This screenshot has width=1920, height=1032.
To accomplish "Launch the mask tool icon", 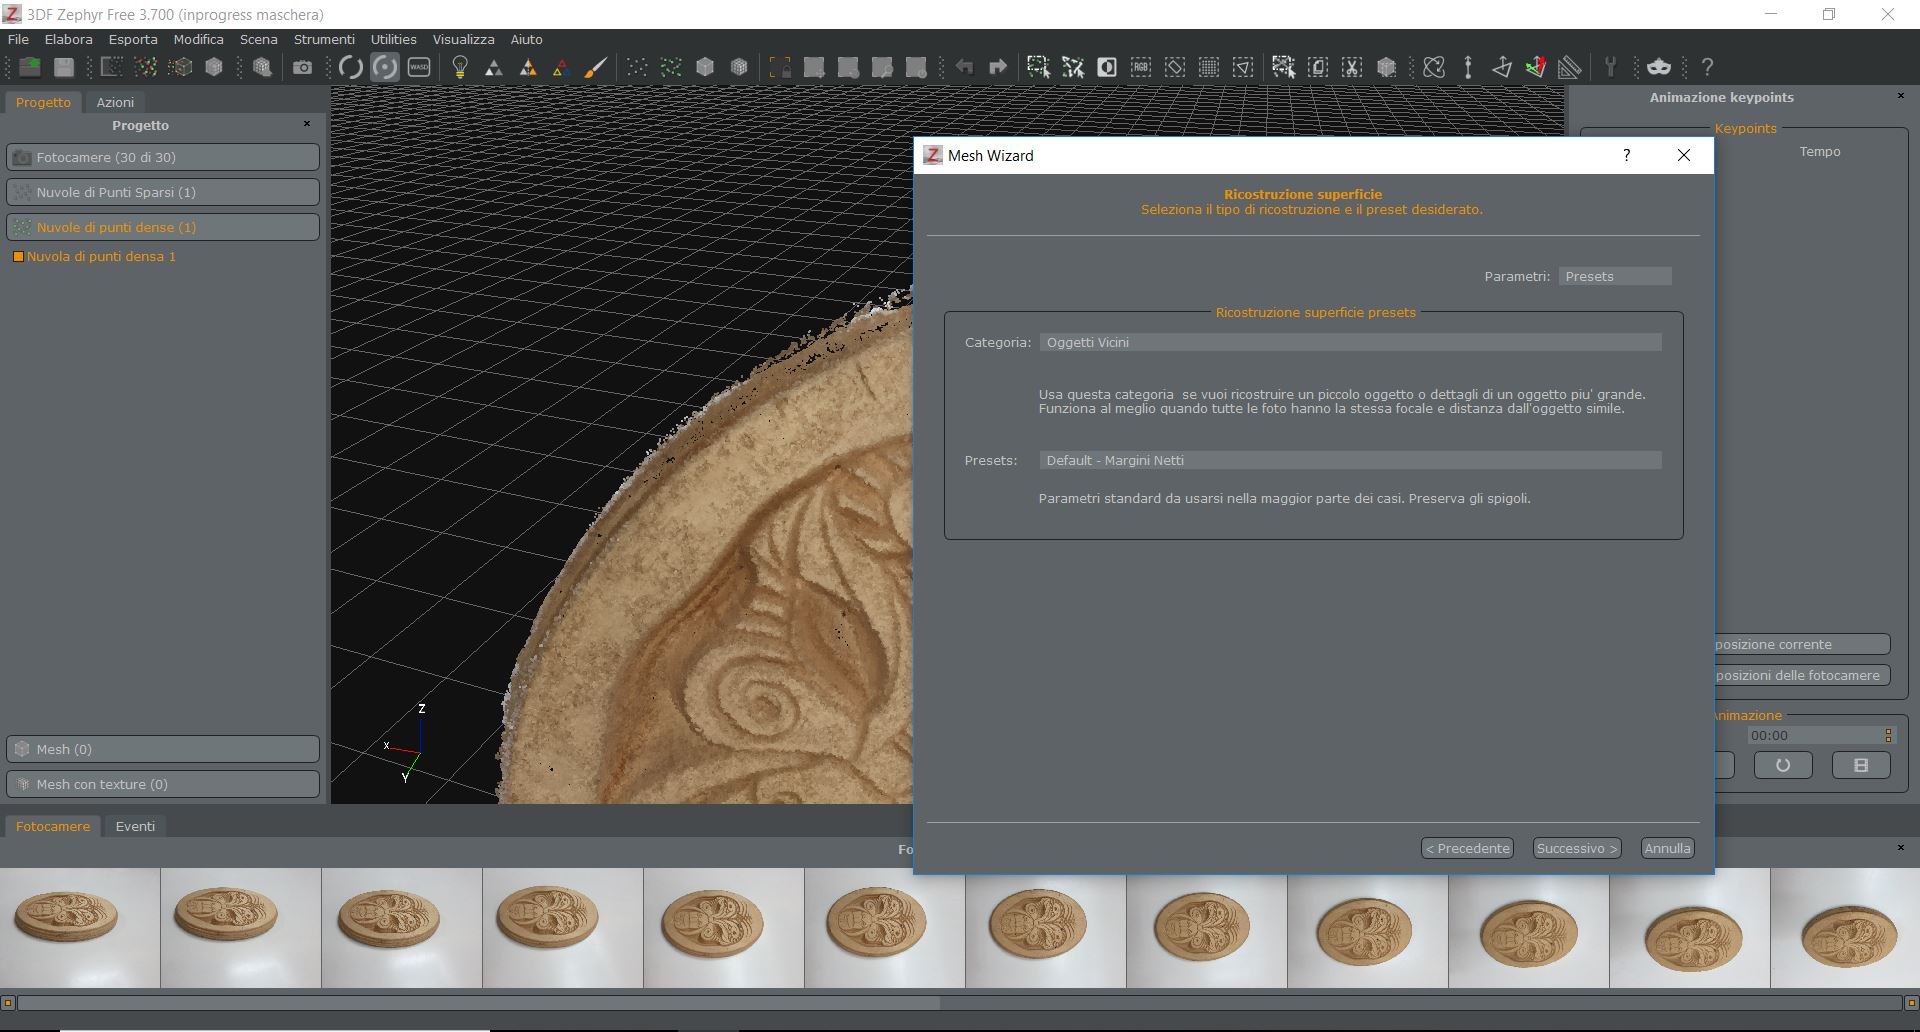I will coord(1659,67).
